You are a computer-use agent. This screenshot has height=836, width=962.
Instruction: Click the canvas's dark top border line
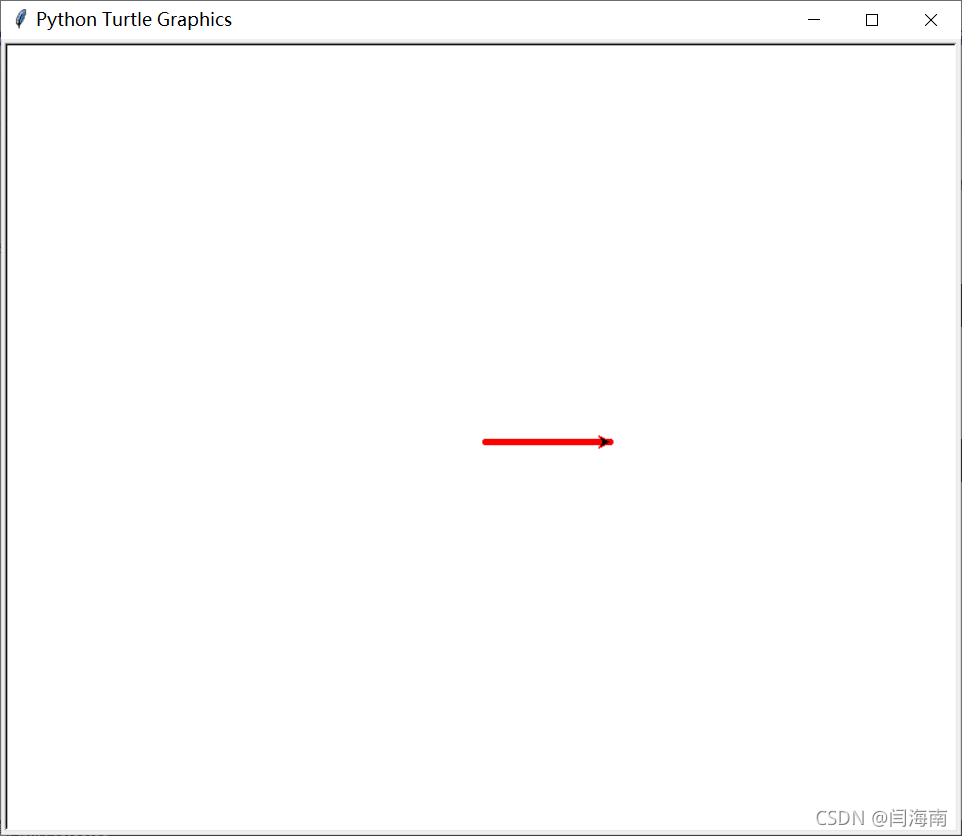(481, 45)
